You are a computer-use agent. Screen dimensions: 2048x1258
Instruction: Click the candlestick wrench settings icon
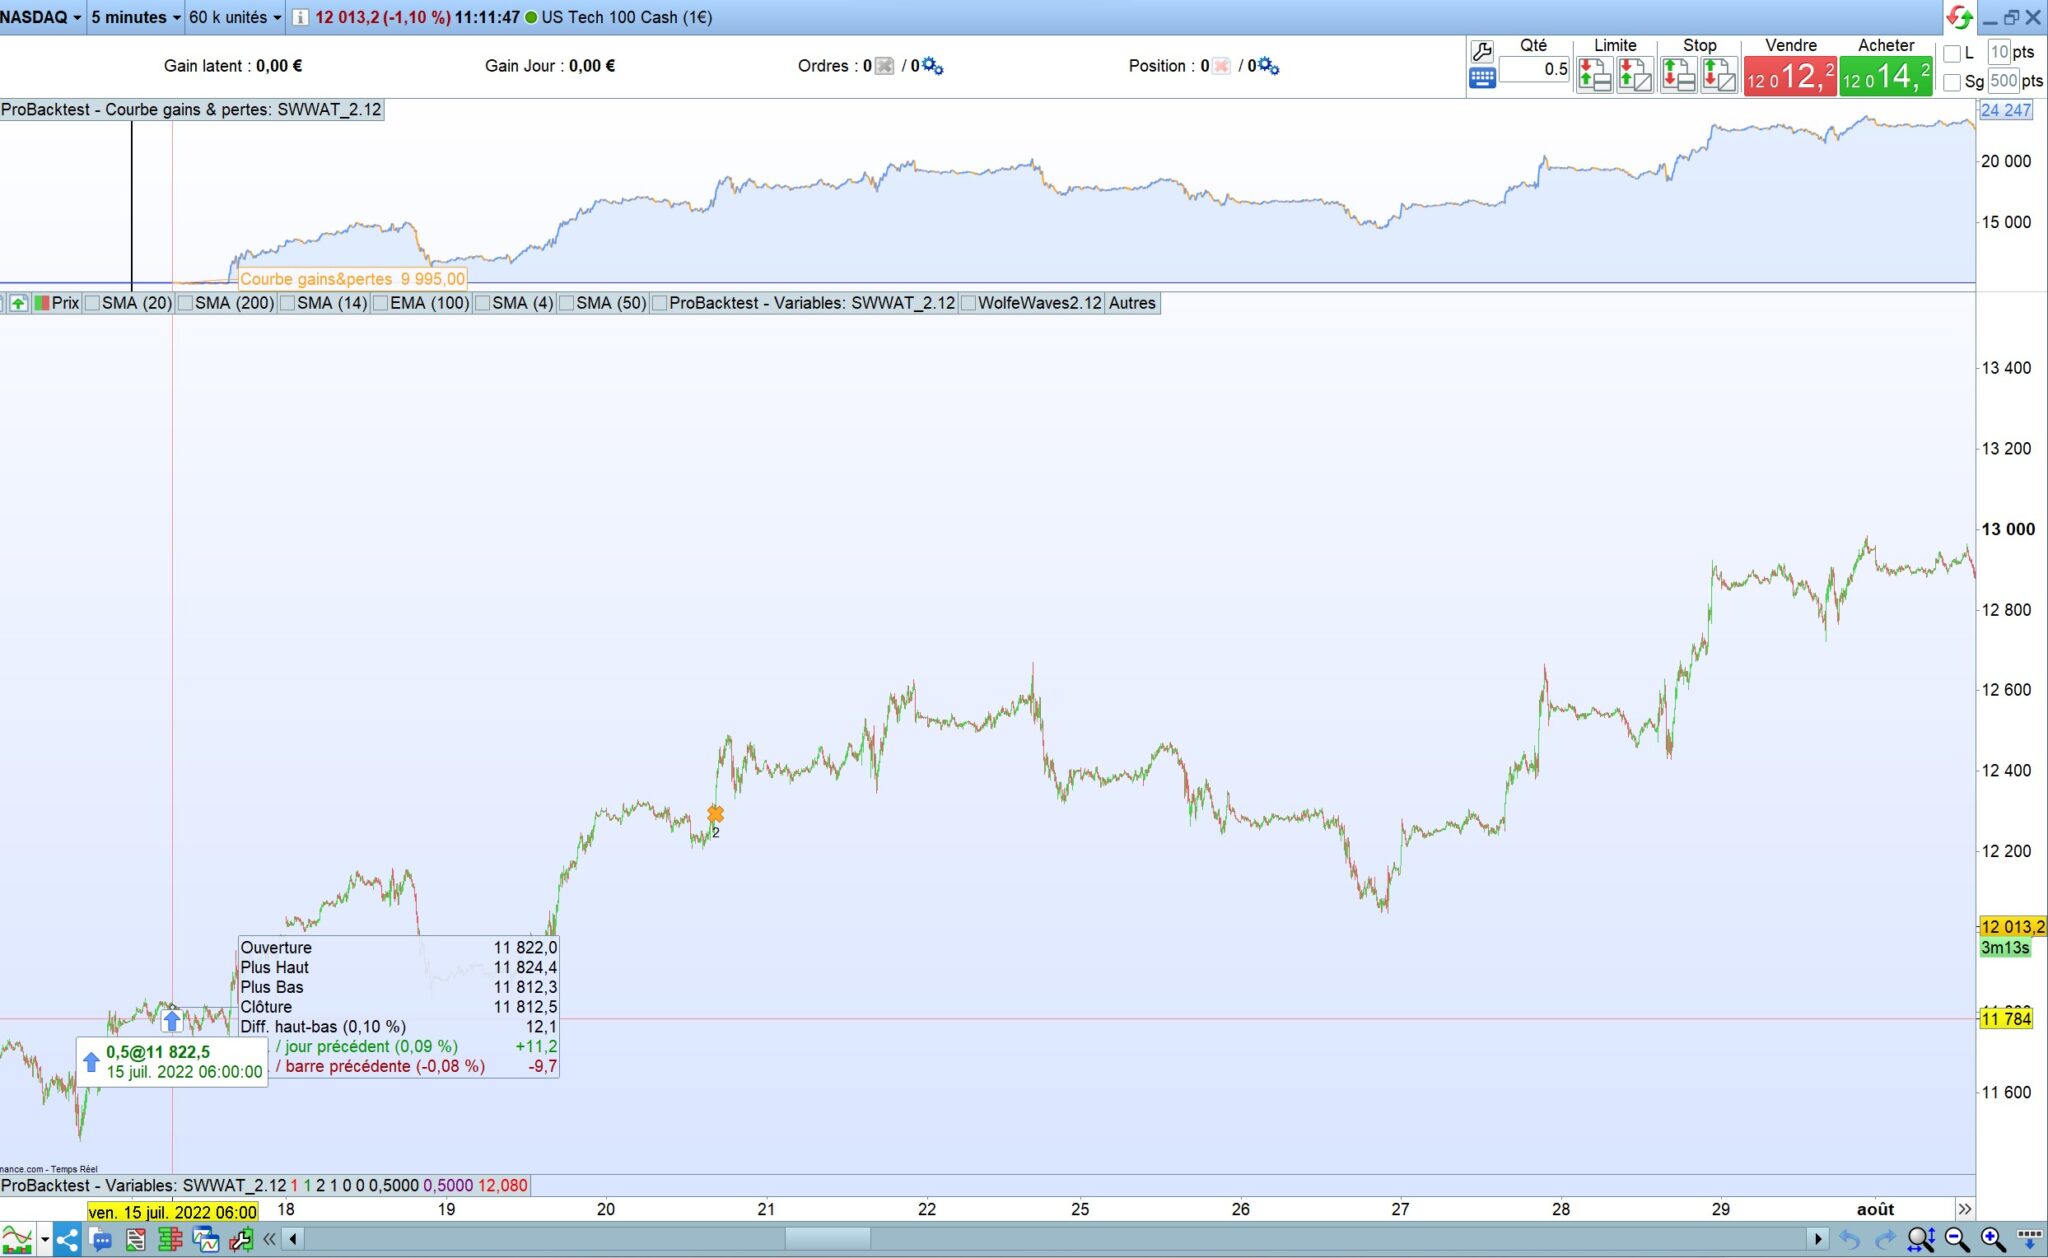241,1240
